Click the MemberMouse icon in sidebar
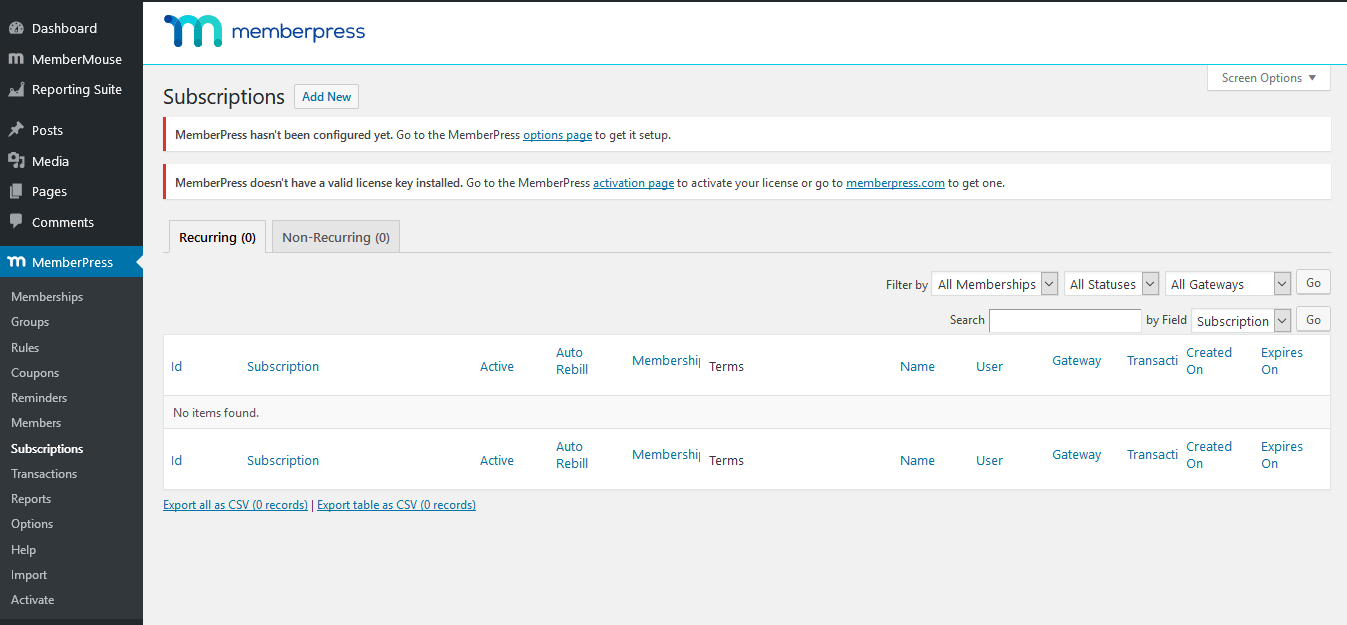 (x=16, y=59)
